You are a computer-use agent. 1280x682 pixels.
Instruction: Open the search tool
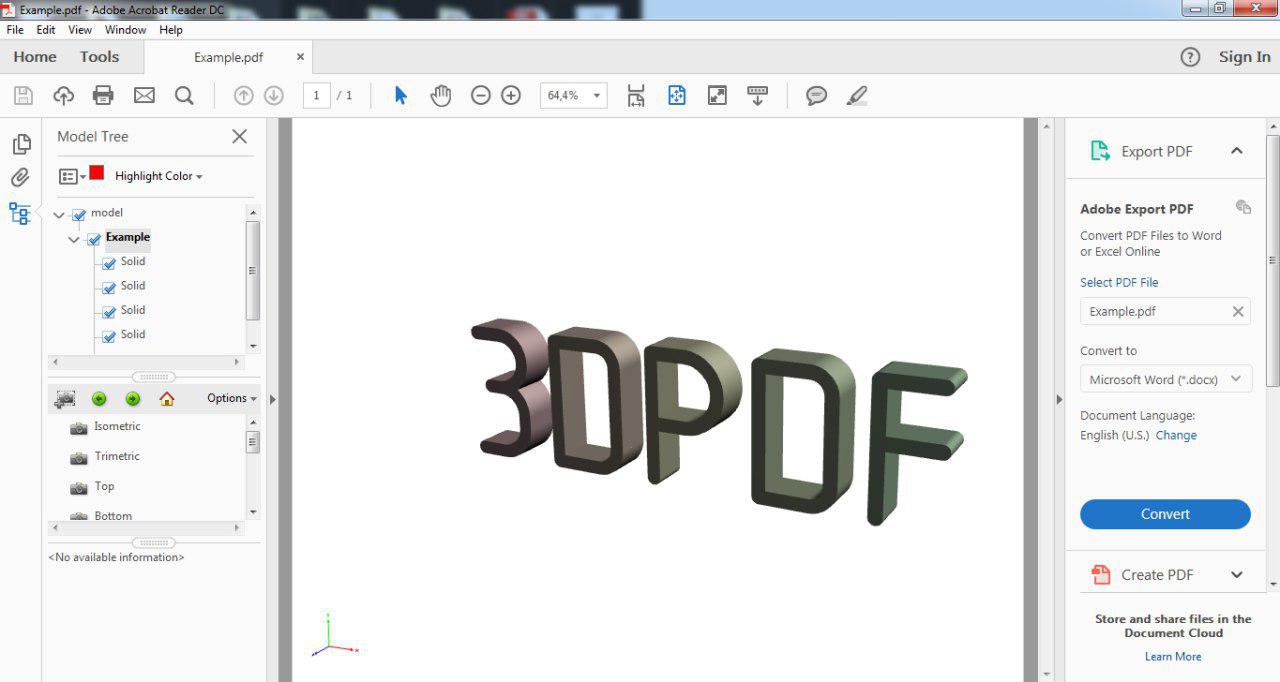(x=184, y=95)
